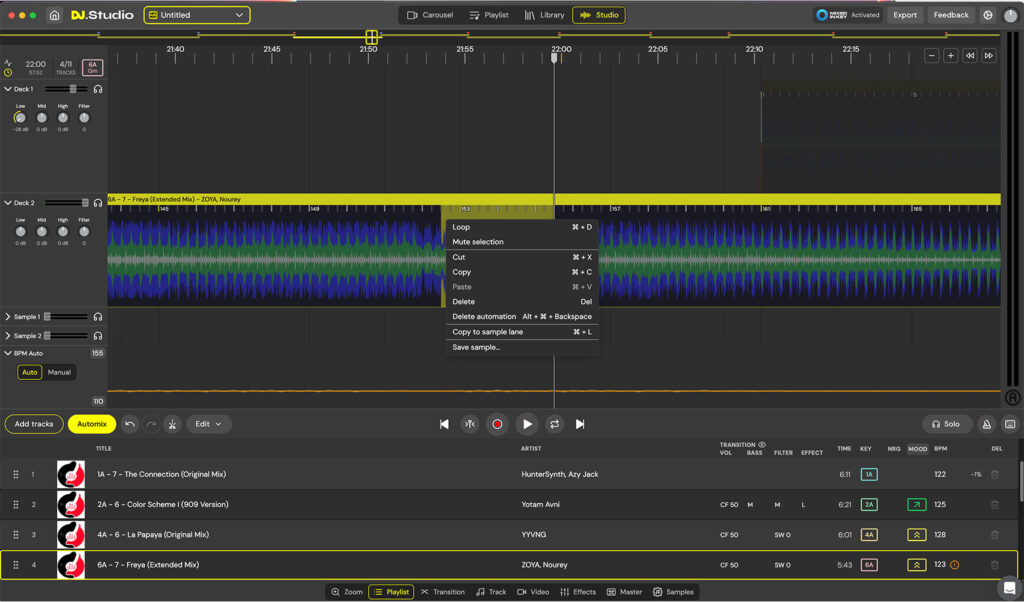Click the BPM warning icon on Freya row
The width and height of the screenshot is (1024, 602).
[x=955, y=565]
